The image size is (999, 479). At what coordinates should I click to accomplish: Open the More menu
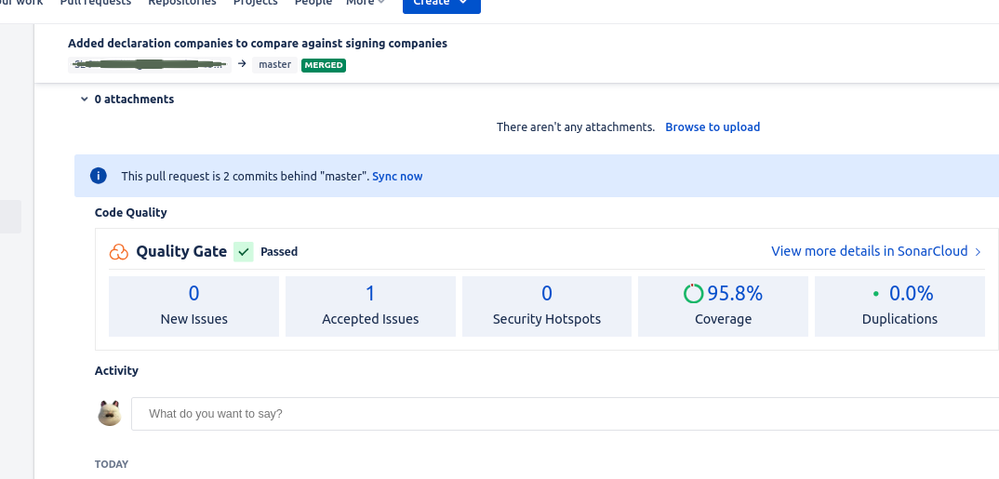[x=365, y=3]
